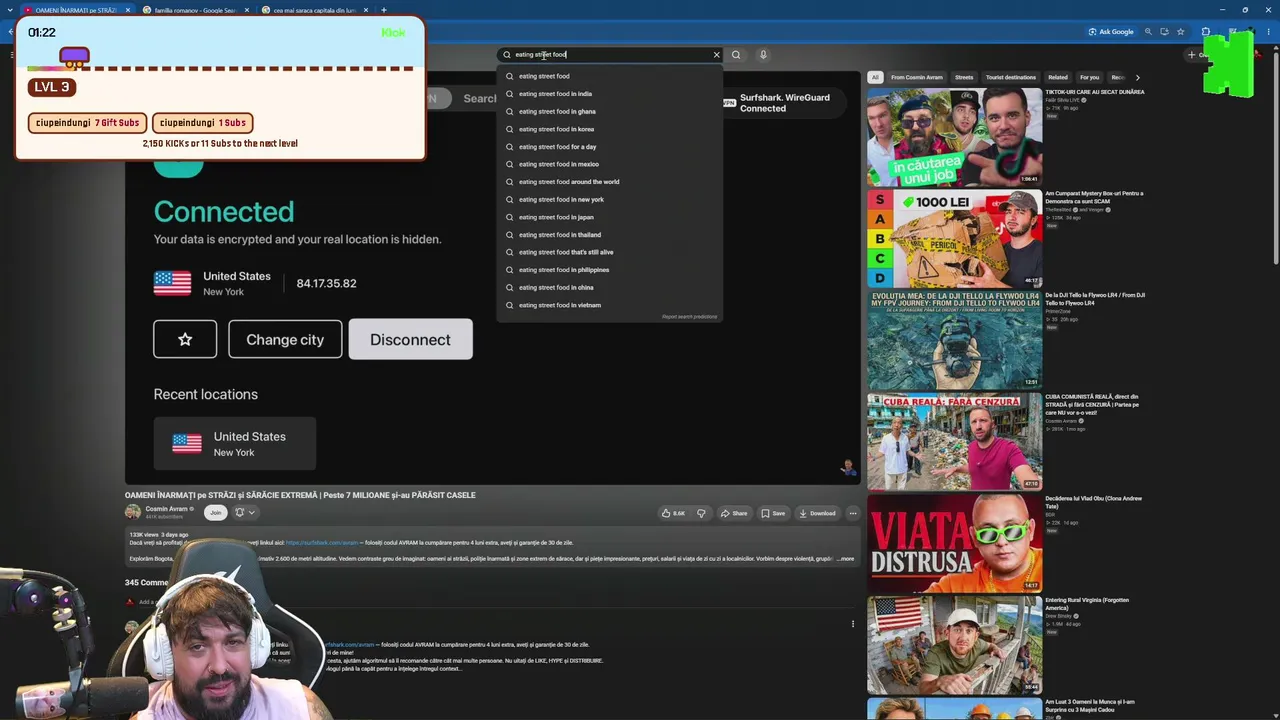Choose suggestion eating street food in india
This screenshot has height=720, width=1280.
(609, 94)
